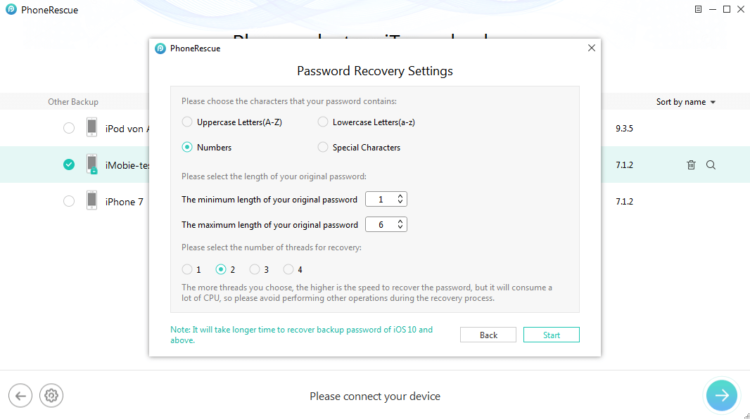Click the iPhone 7 device icon
The height and width of the screenshot is (419, 750).
92,200
